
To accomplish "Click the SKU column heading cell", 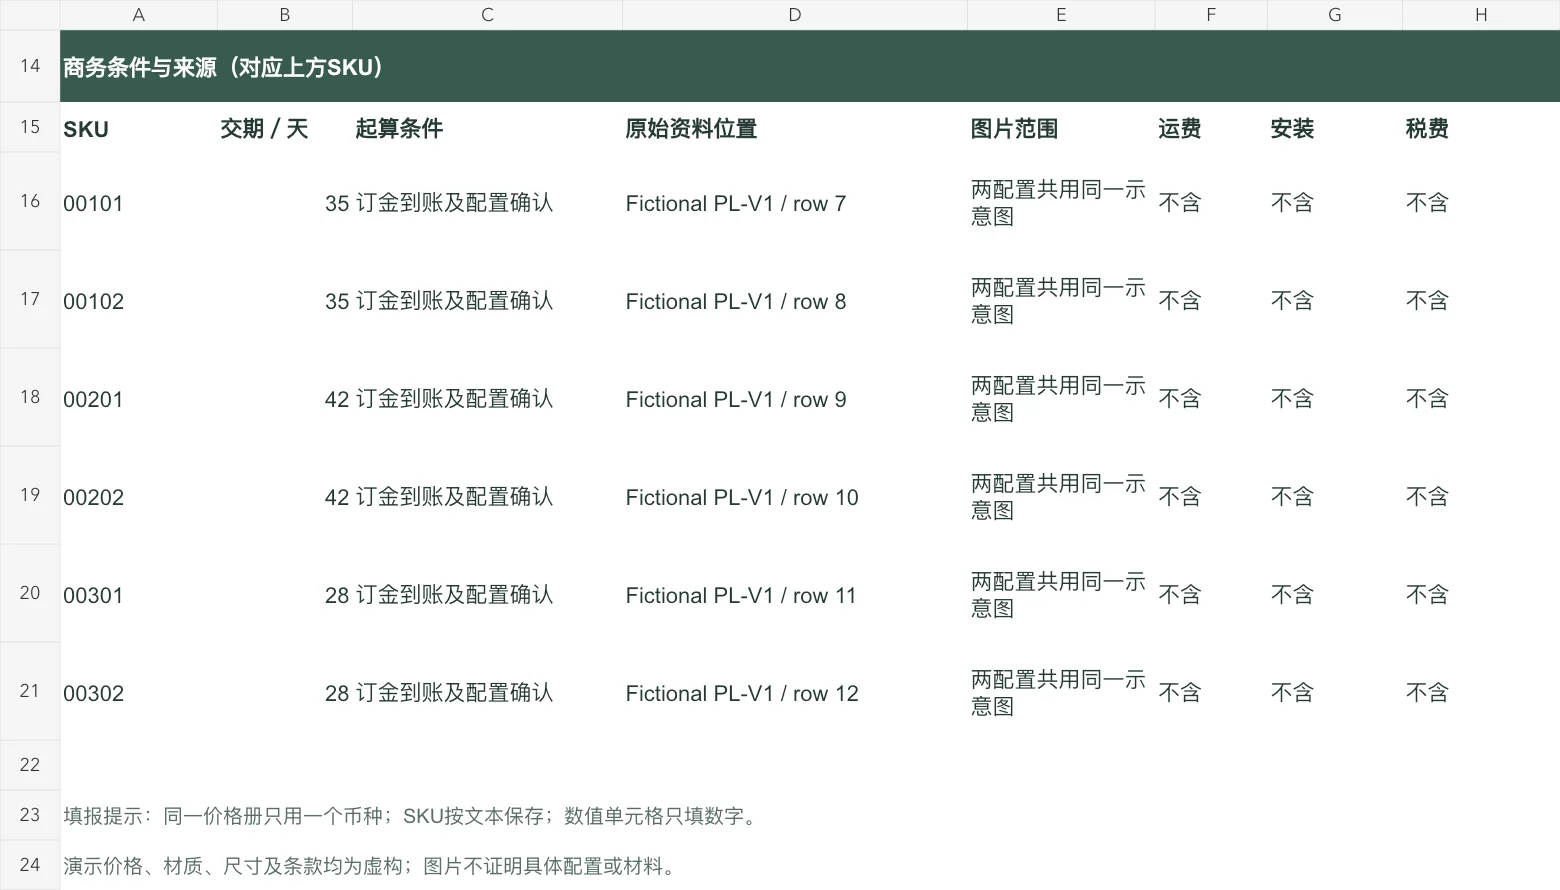I will tap(138, 128).
